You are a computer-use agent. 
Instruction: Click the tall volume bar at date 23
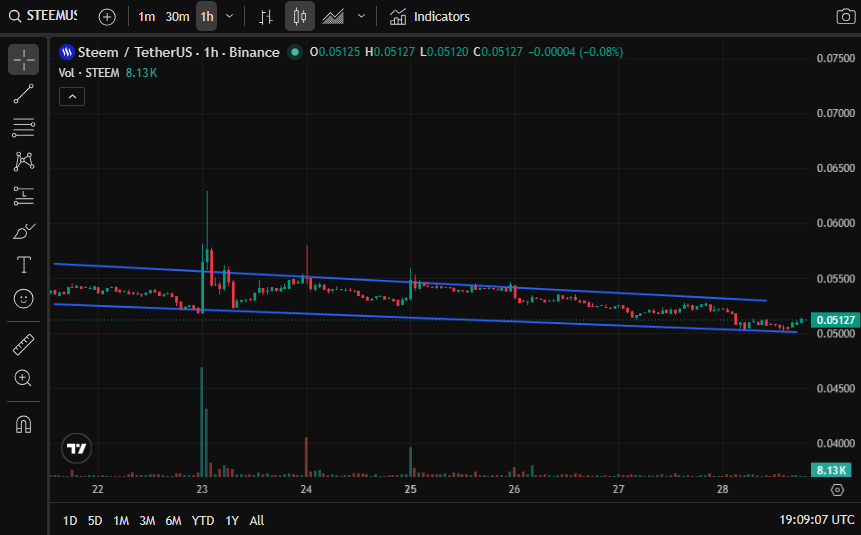pyautogui.click(x=202, y=421)
